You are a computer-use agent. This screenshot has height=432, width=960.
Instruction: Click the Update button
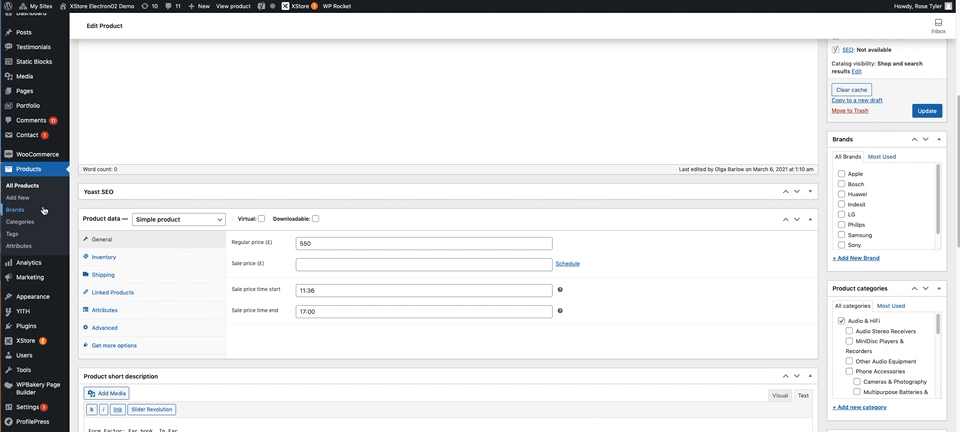(927, 111)
